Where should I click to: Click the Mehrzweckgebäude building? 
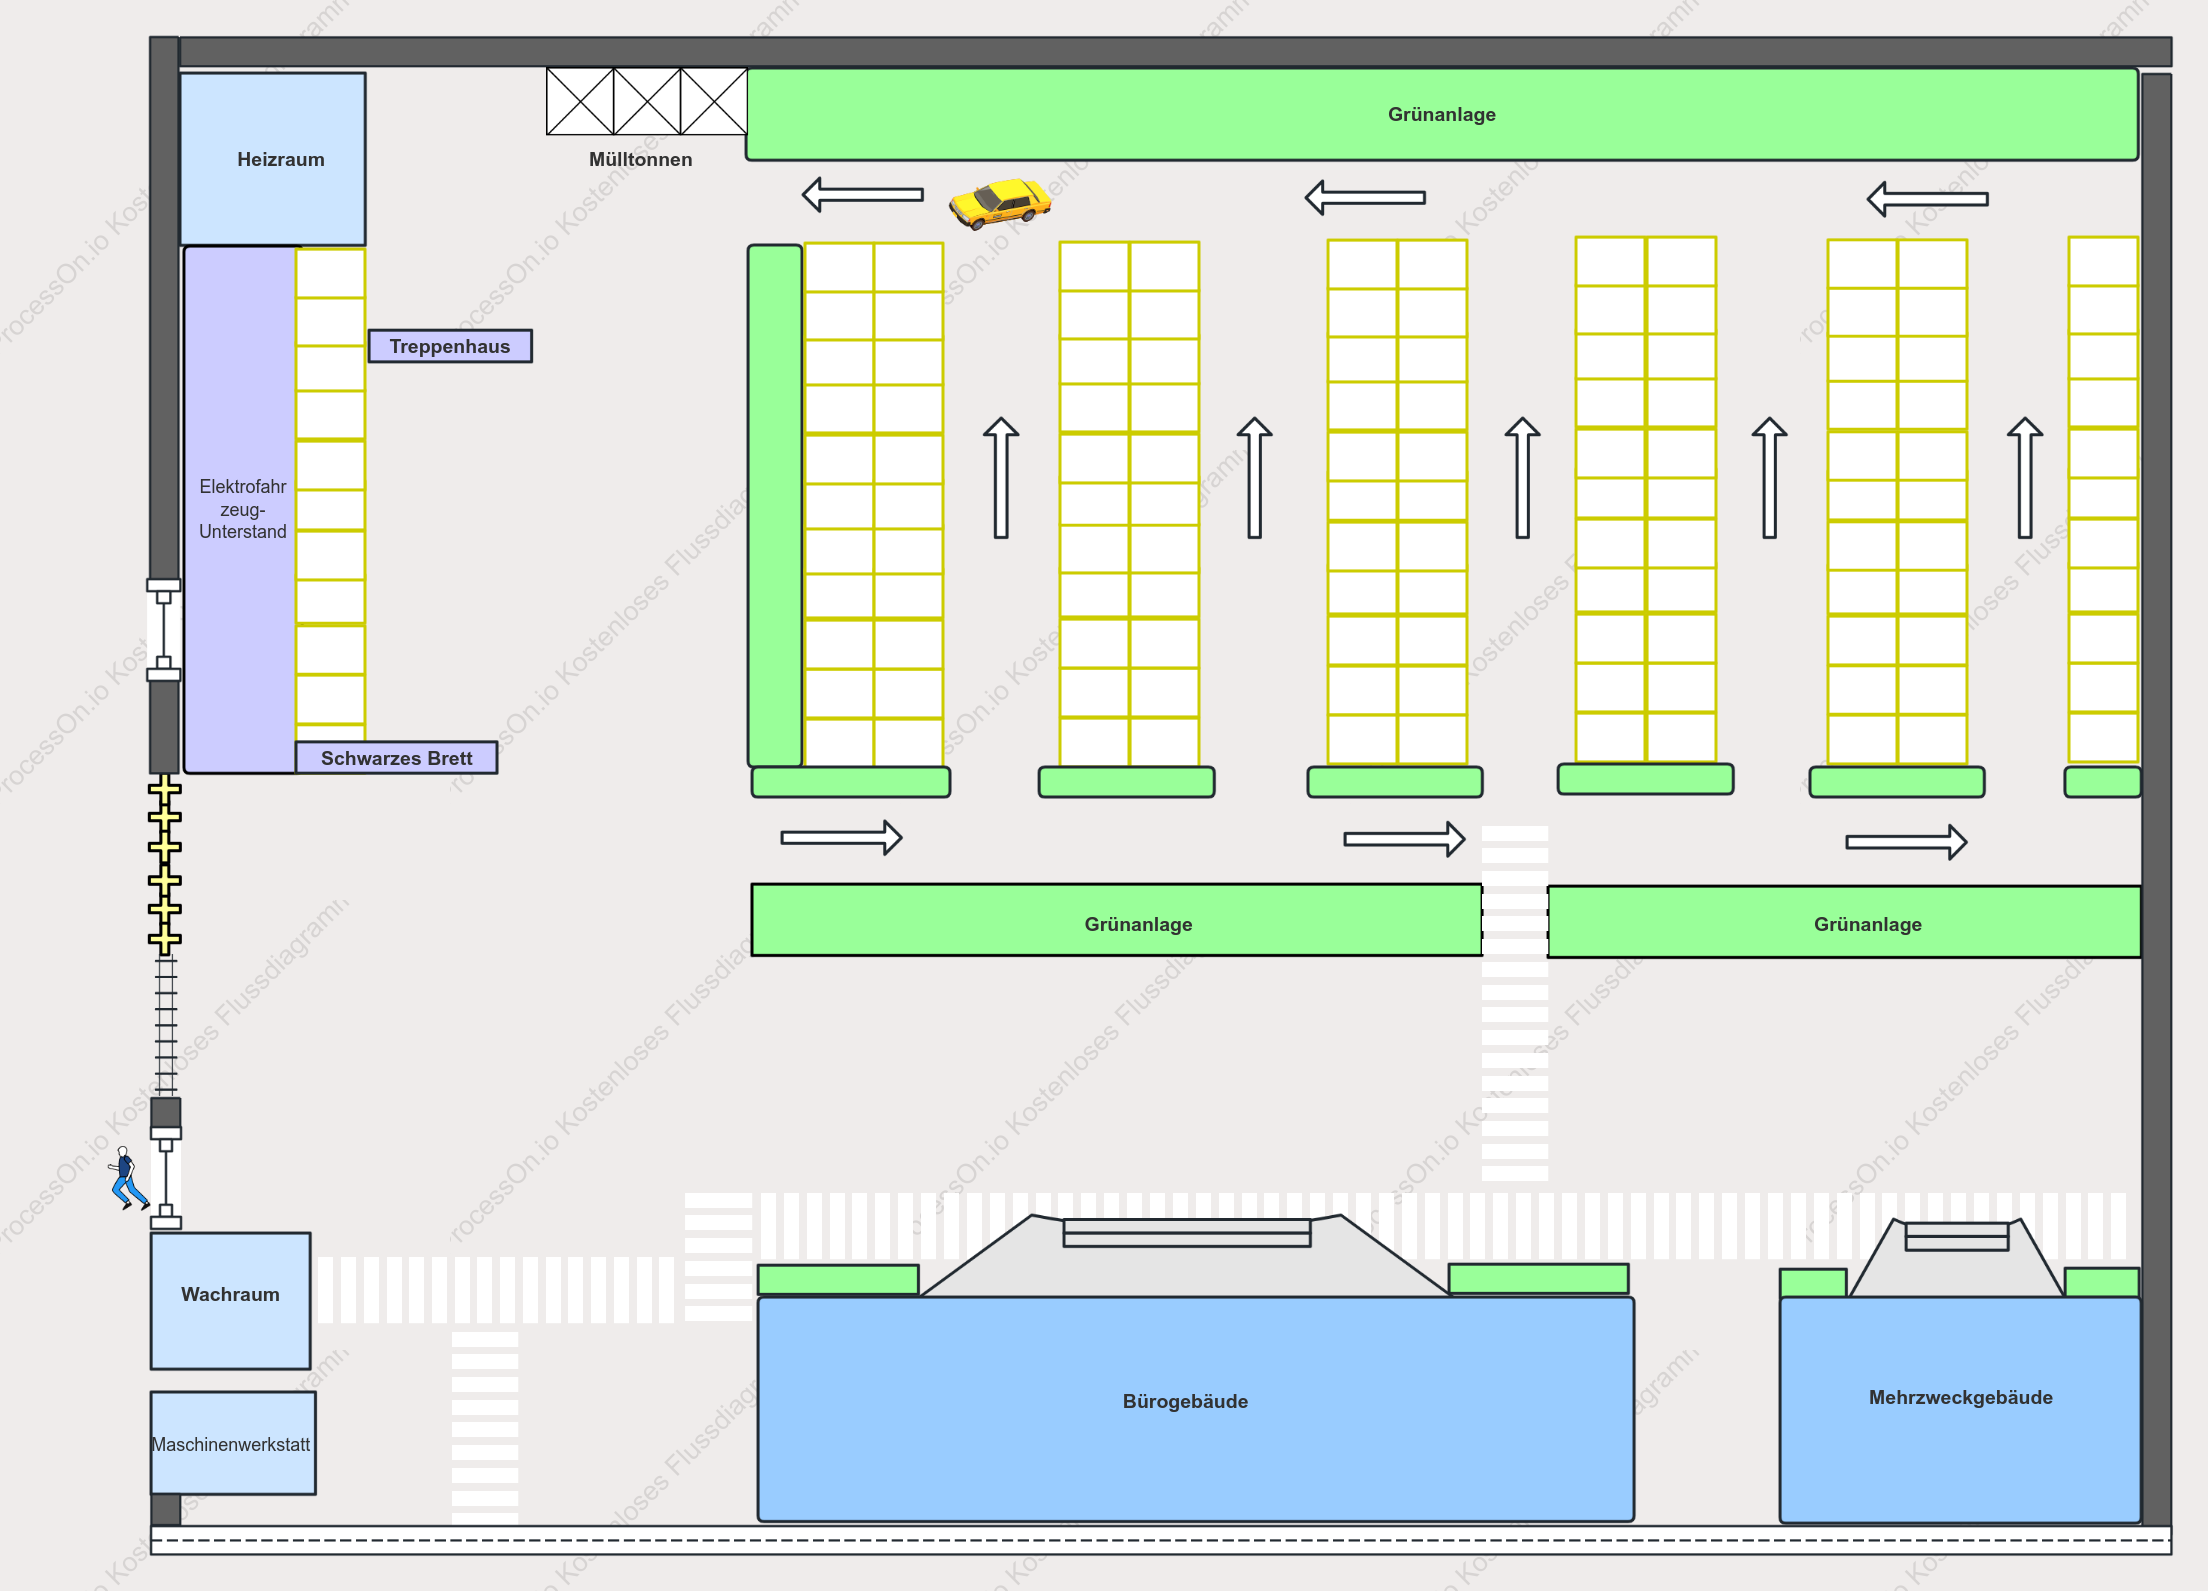click(1960, 1410)
